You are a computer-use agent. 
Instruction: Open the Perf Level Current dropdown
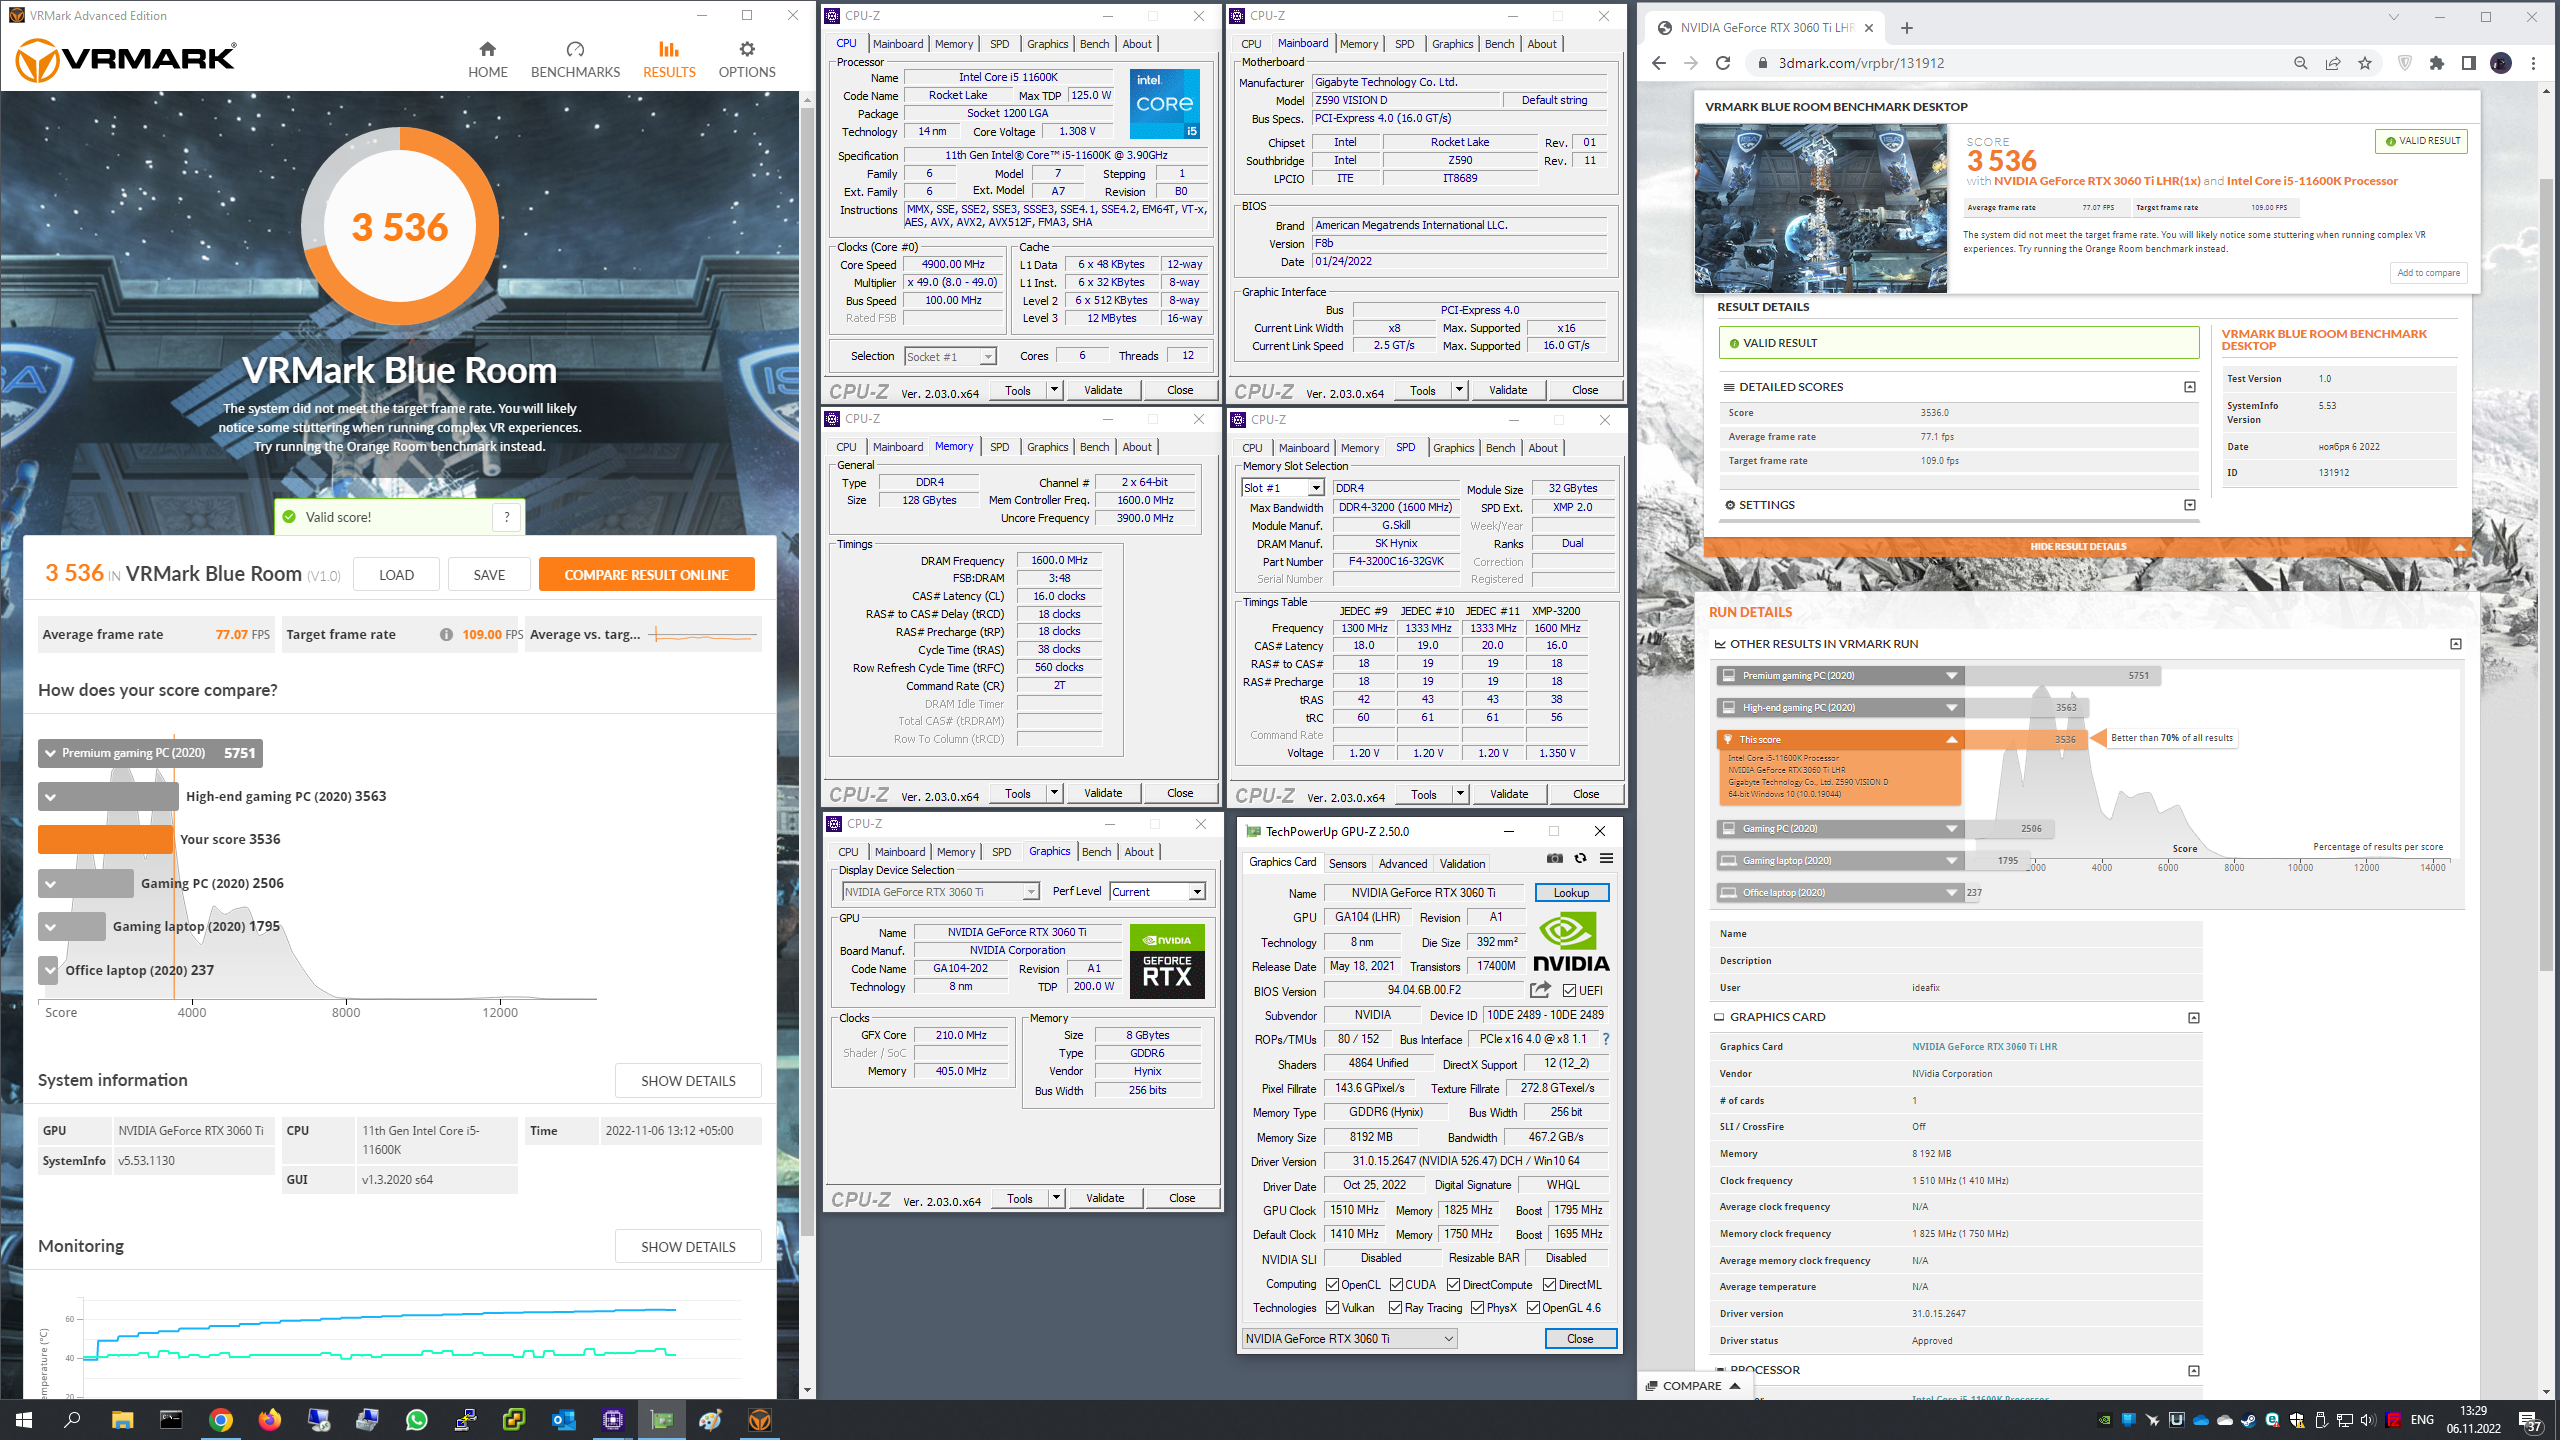[x=1158, y=892]
